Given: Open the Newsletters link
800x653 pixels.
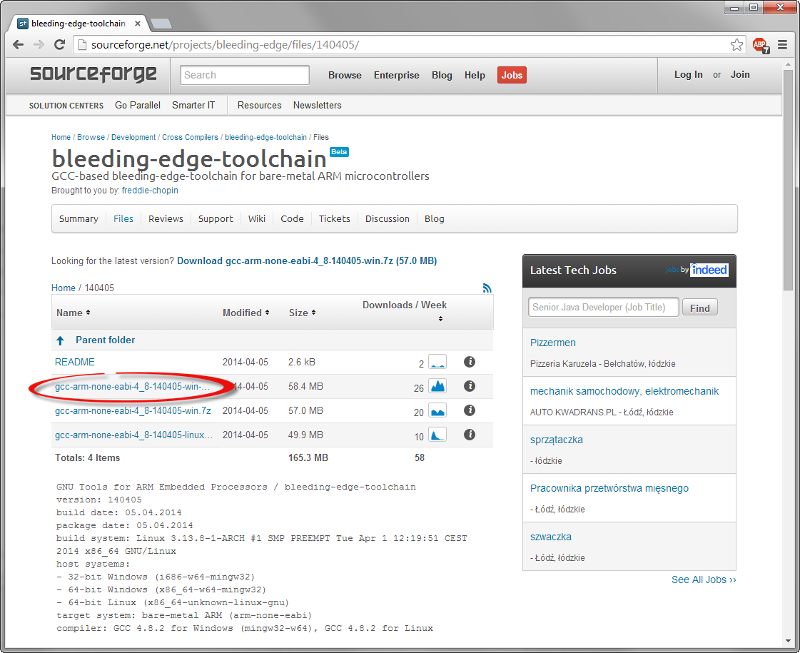Looking at the screenshot, I should click(317, 105).
